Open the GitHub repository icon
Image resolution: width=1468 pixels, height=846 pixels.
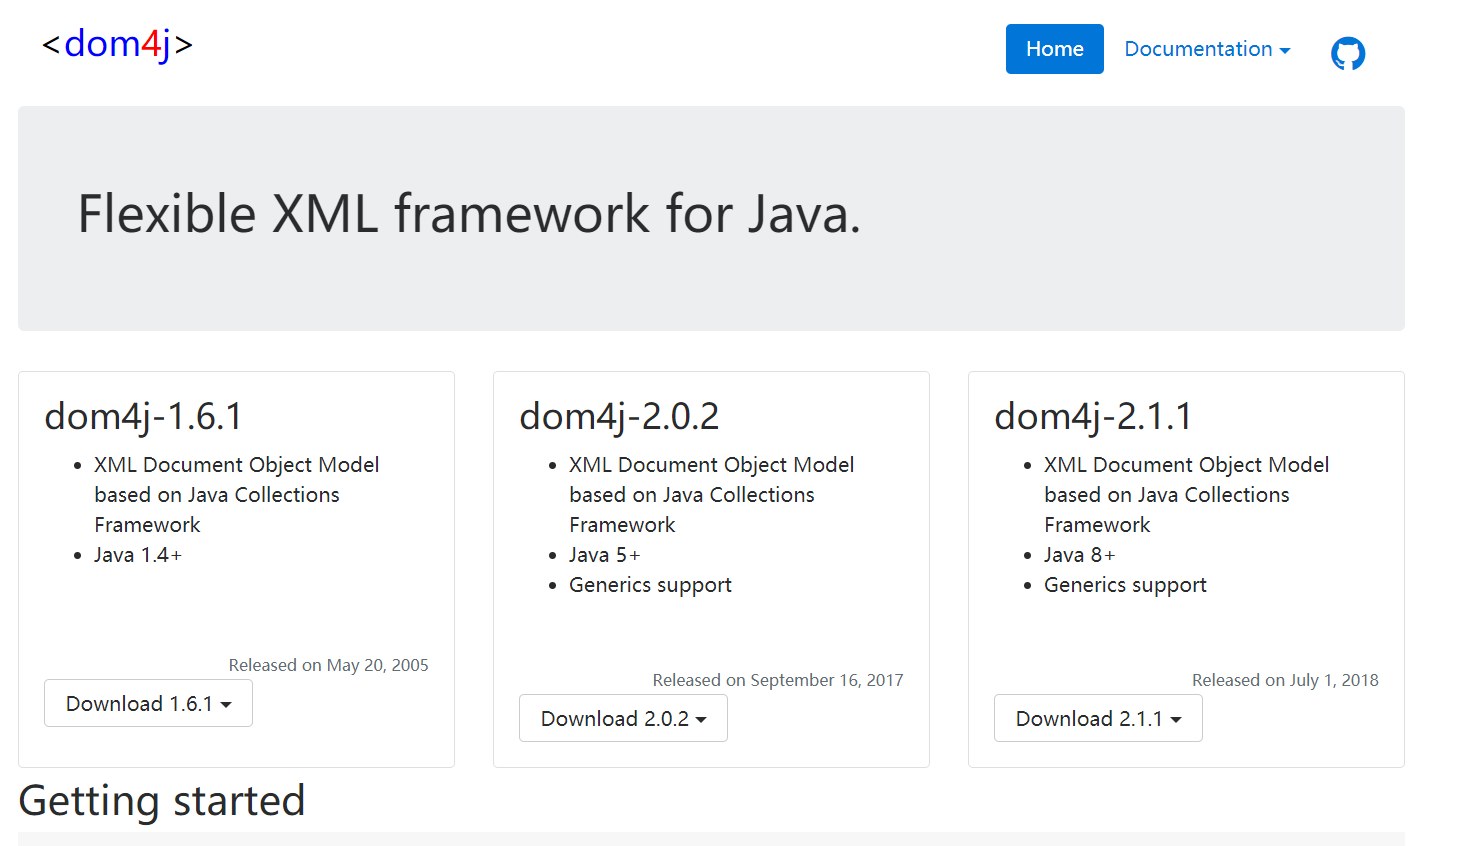pos(1348,53)
